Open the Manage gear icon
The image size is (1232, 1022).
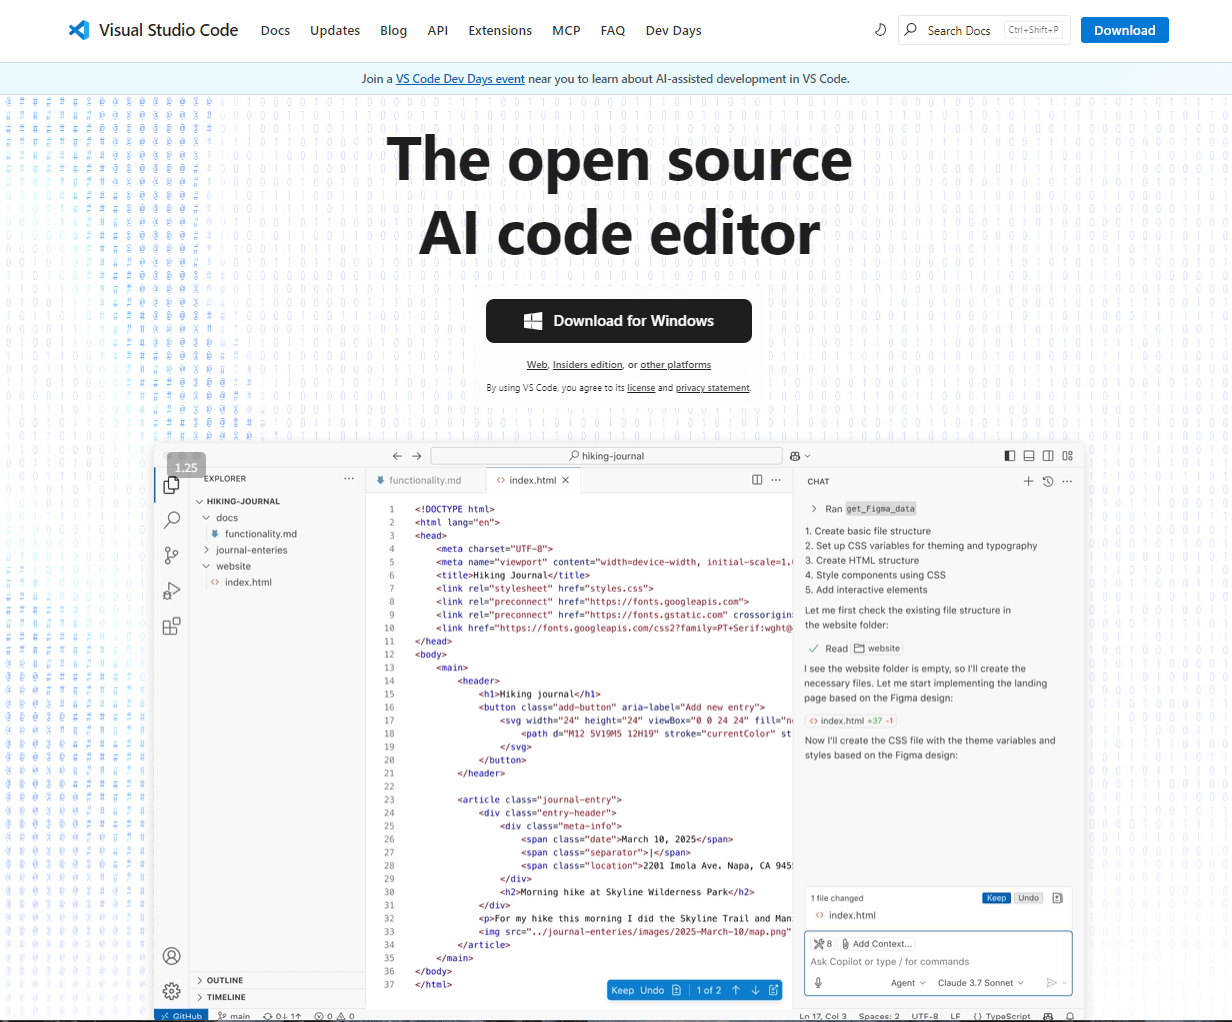pos(172,991)
